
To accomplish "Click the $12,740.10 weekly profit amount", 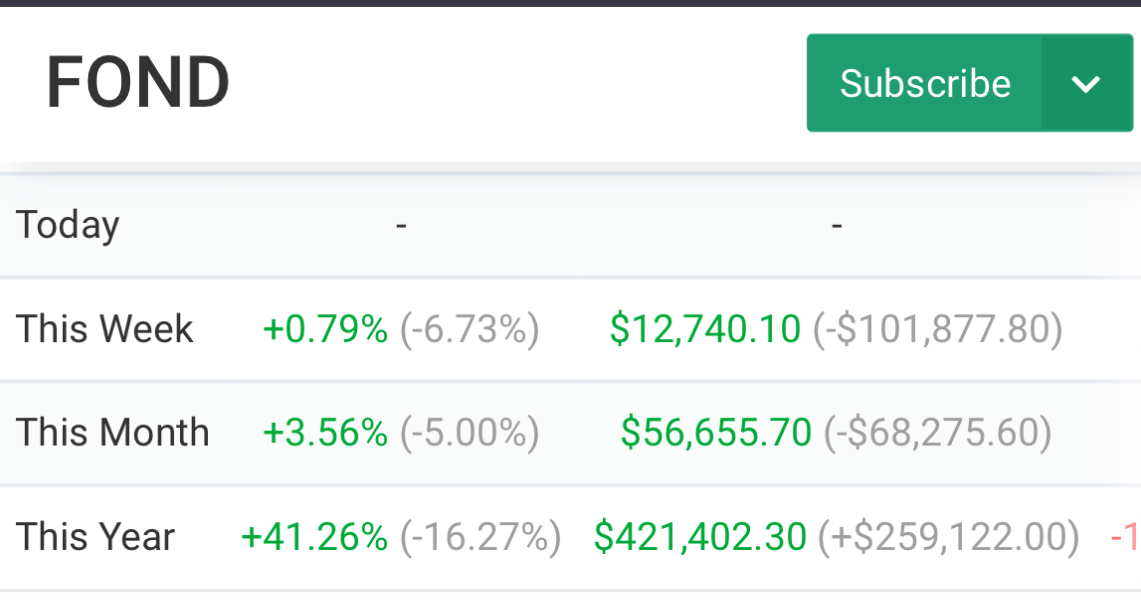I will 705,329.
